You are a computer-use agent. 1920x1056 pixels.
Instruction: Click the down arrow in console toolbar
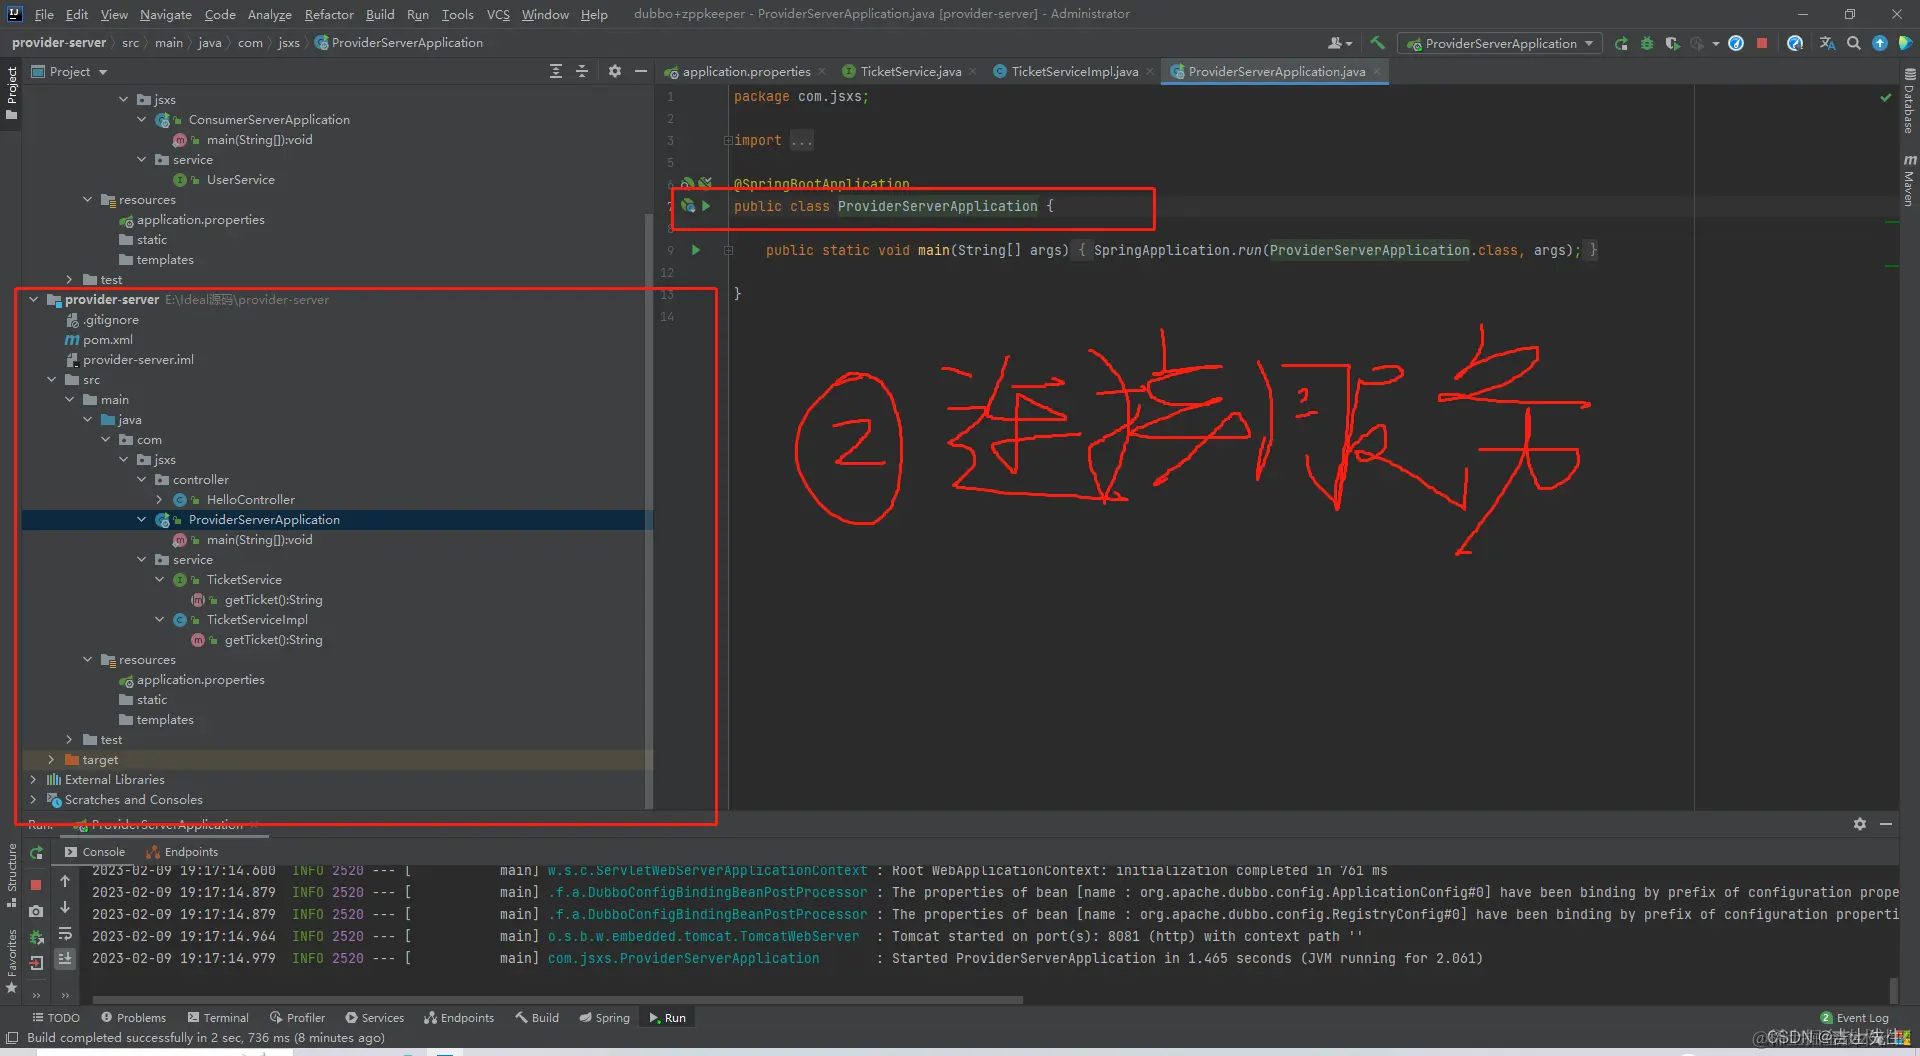pyautogui.click(x=65, y=907)
